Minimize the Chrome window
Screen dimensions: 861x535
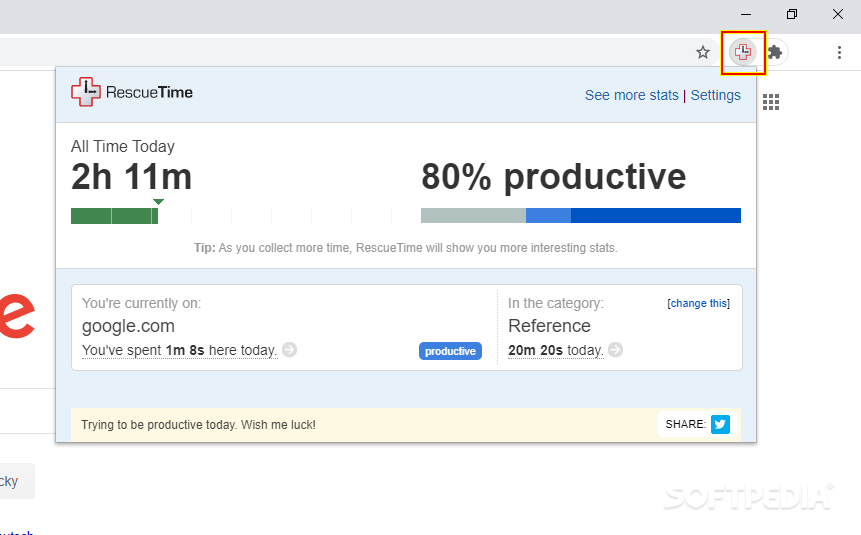click(746, 14)
